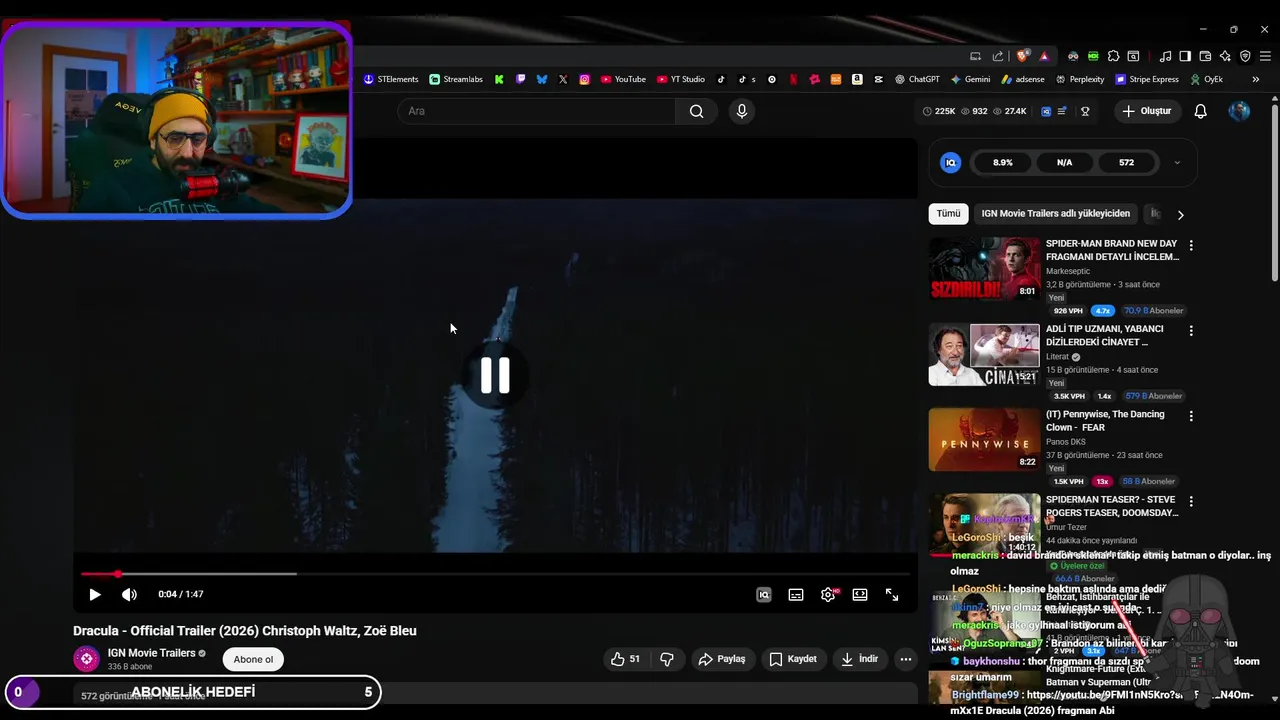
Task: Open the Bluesky butterfly bookmark icon
Action: [542, 79]
